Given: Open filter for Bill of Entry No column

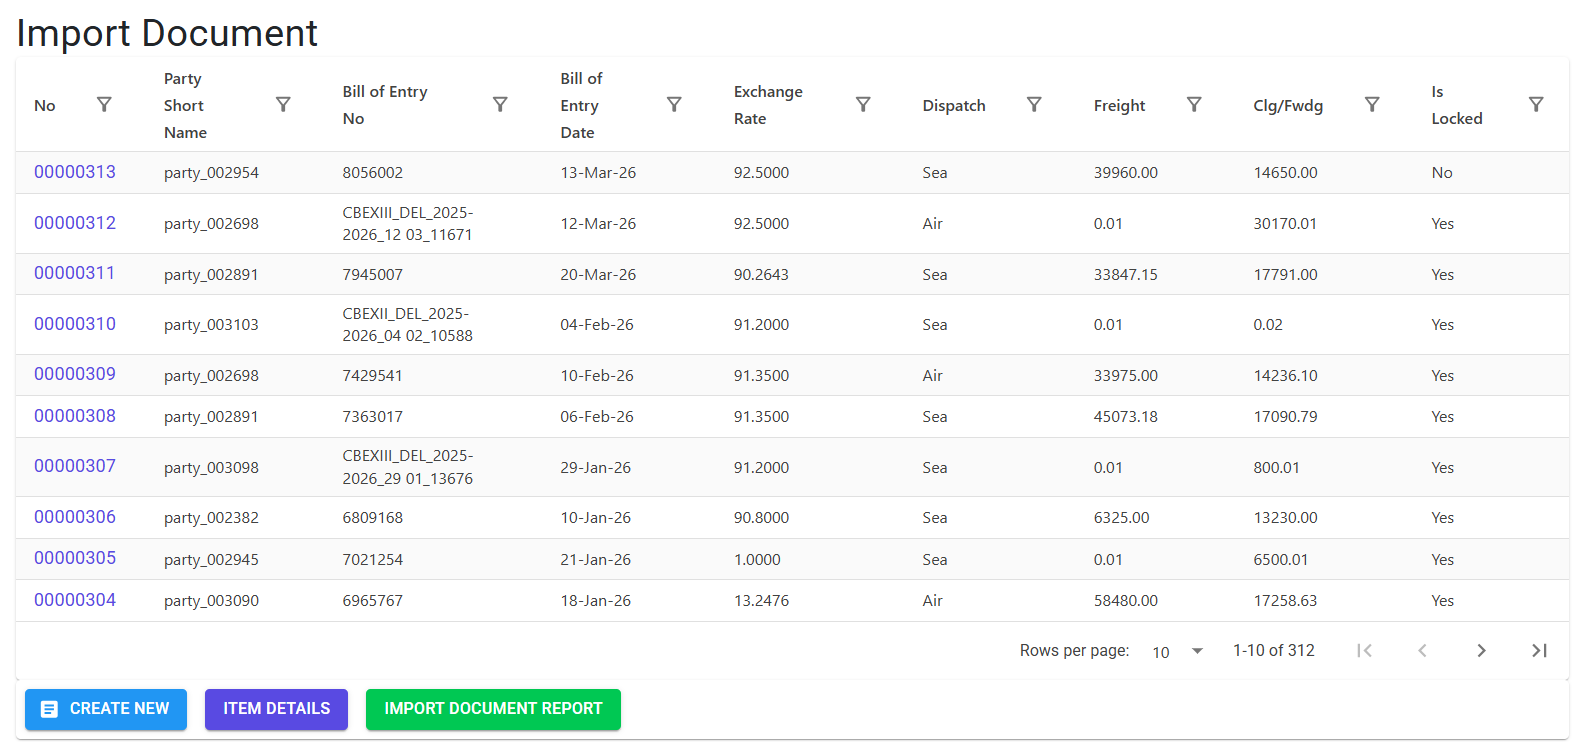Looking at the screenshot, I should tap(500, 105).
